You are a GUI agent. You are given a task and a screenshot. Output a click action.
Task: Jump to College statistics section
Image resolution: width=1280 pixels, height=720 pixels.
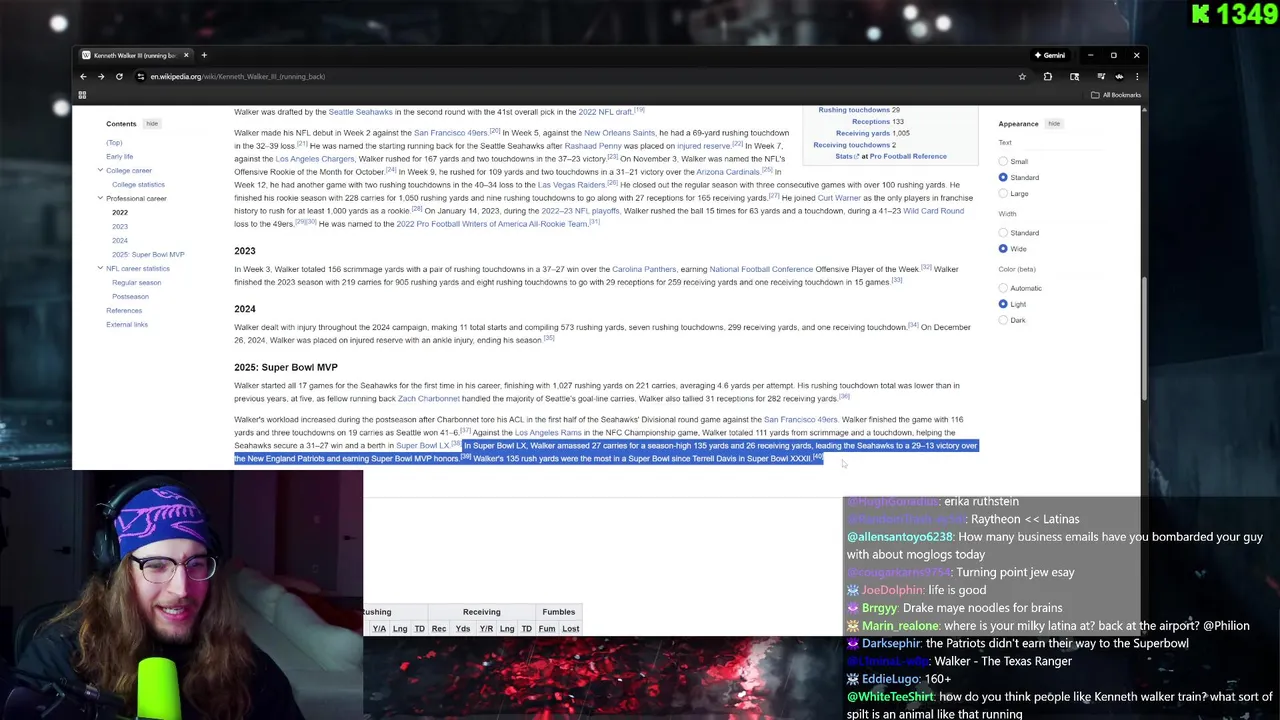click(x=138, y=185)
